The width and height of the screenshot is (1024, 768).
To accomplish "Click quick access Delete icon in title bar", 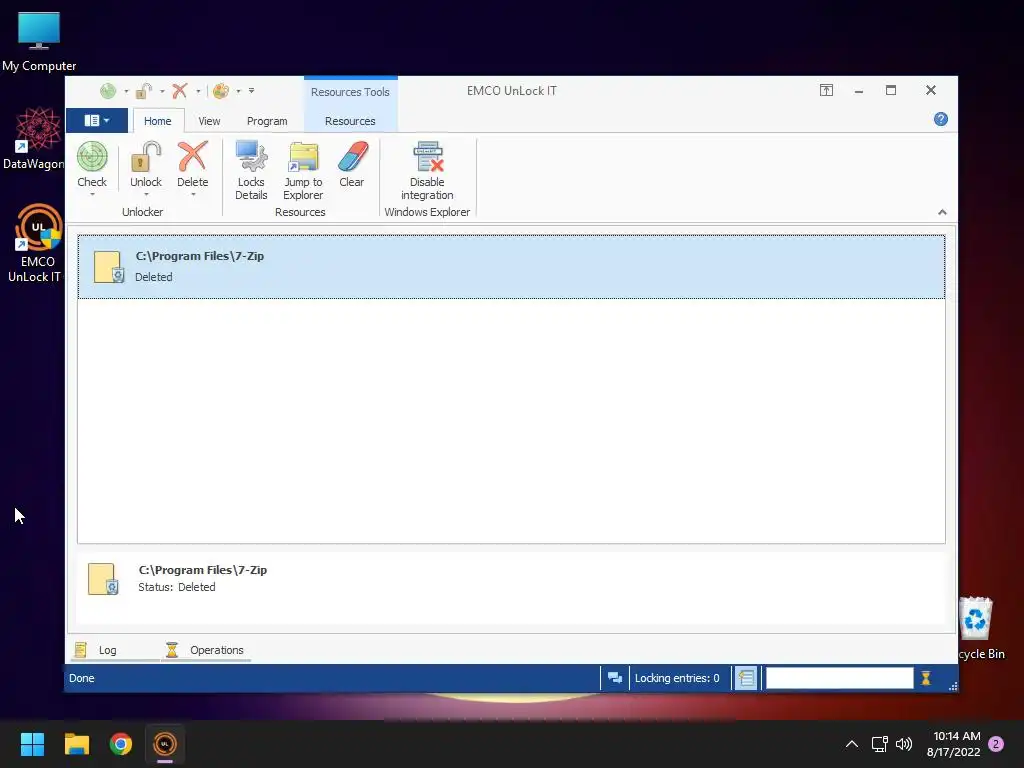I will click(x=180, y=91).
